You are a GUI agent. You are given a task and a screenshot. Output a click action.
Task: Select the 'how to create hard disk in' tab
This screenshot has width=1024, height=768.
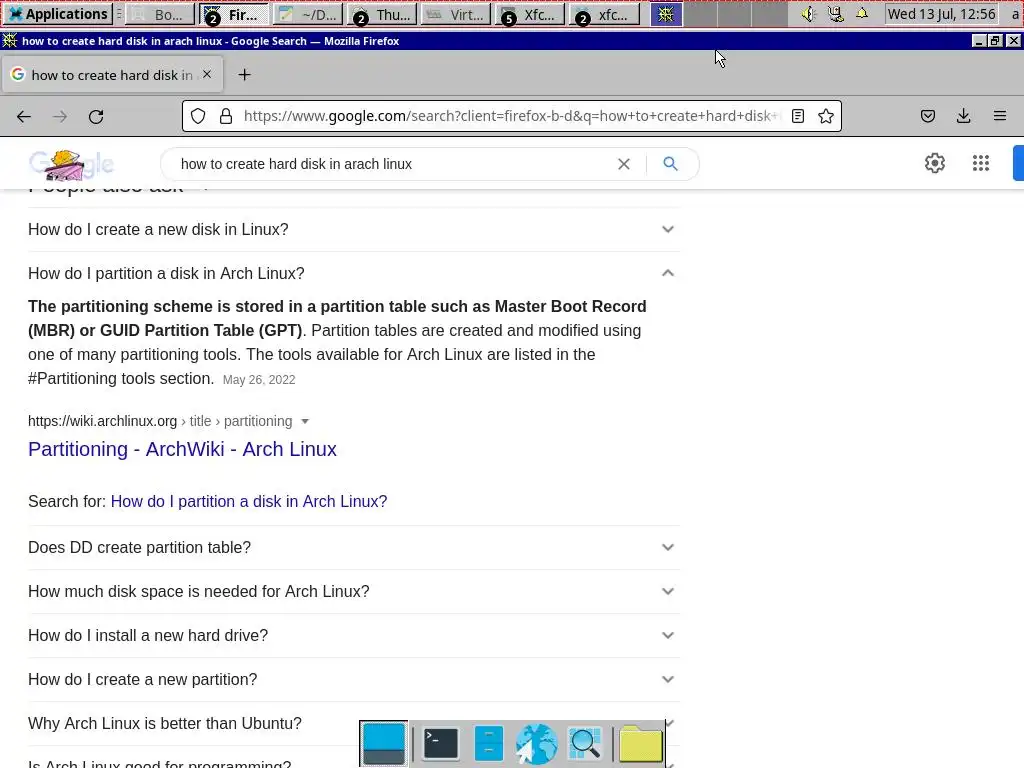(112, 74)
